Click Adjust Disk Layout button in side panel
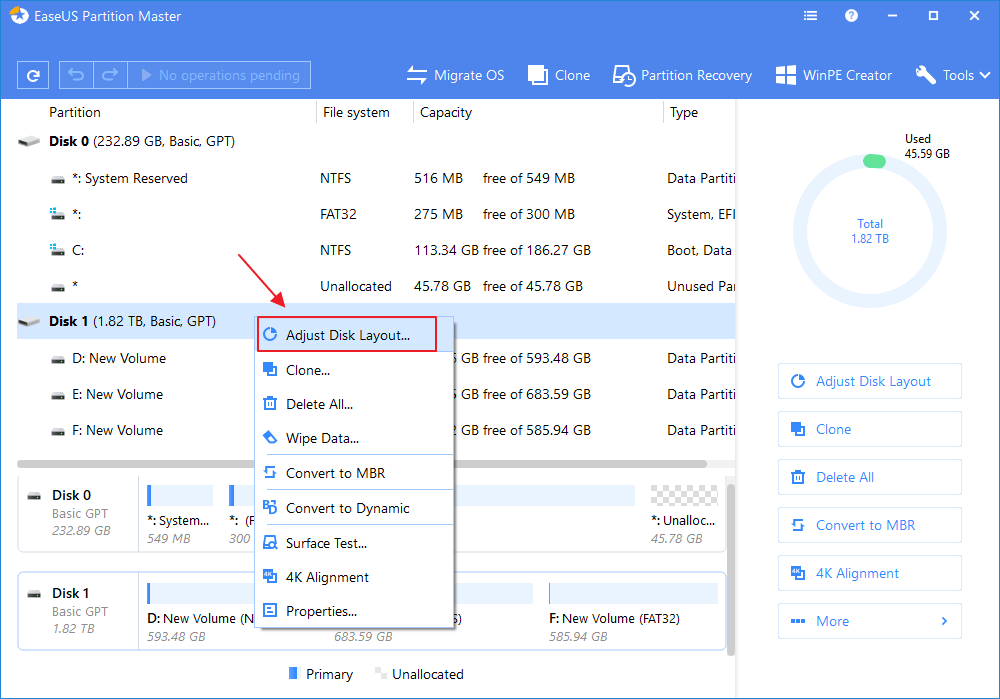1000x699 pixels. (869, 381)
